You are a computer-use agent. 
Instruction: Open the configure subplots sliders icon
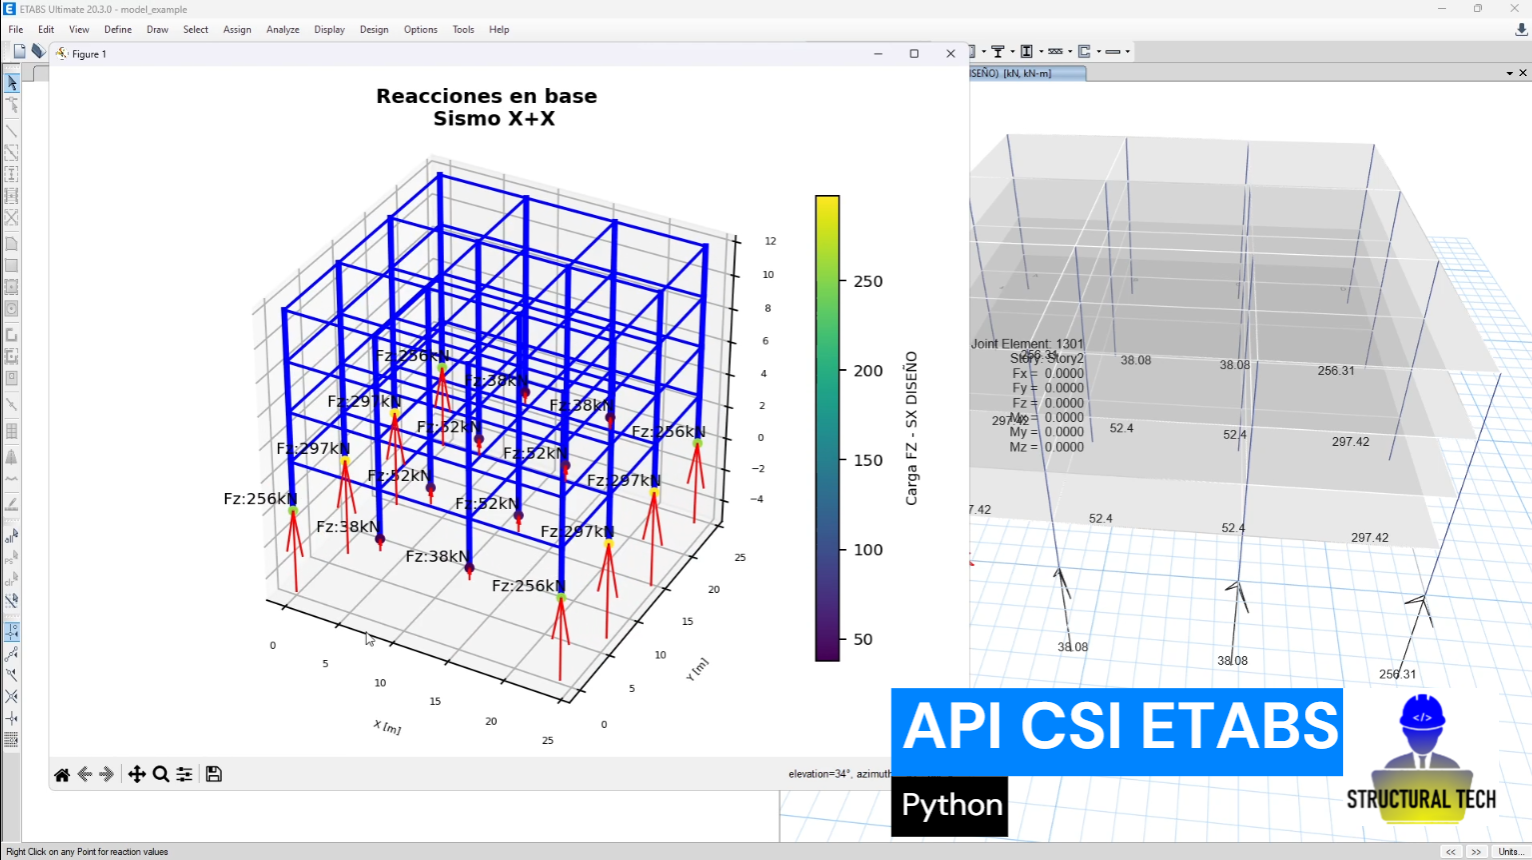pos(184,774)
